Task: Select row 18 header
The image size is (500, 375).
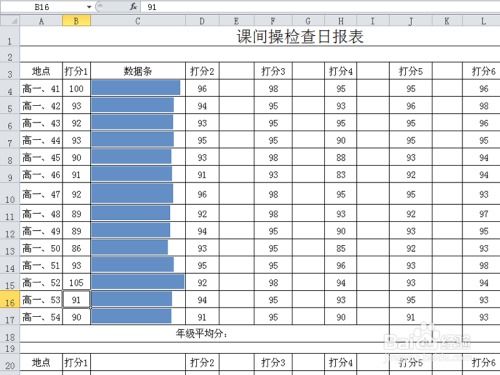Action: (x=10, y=333)
